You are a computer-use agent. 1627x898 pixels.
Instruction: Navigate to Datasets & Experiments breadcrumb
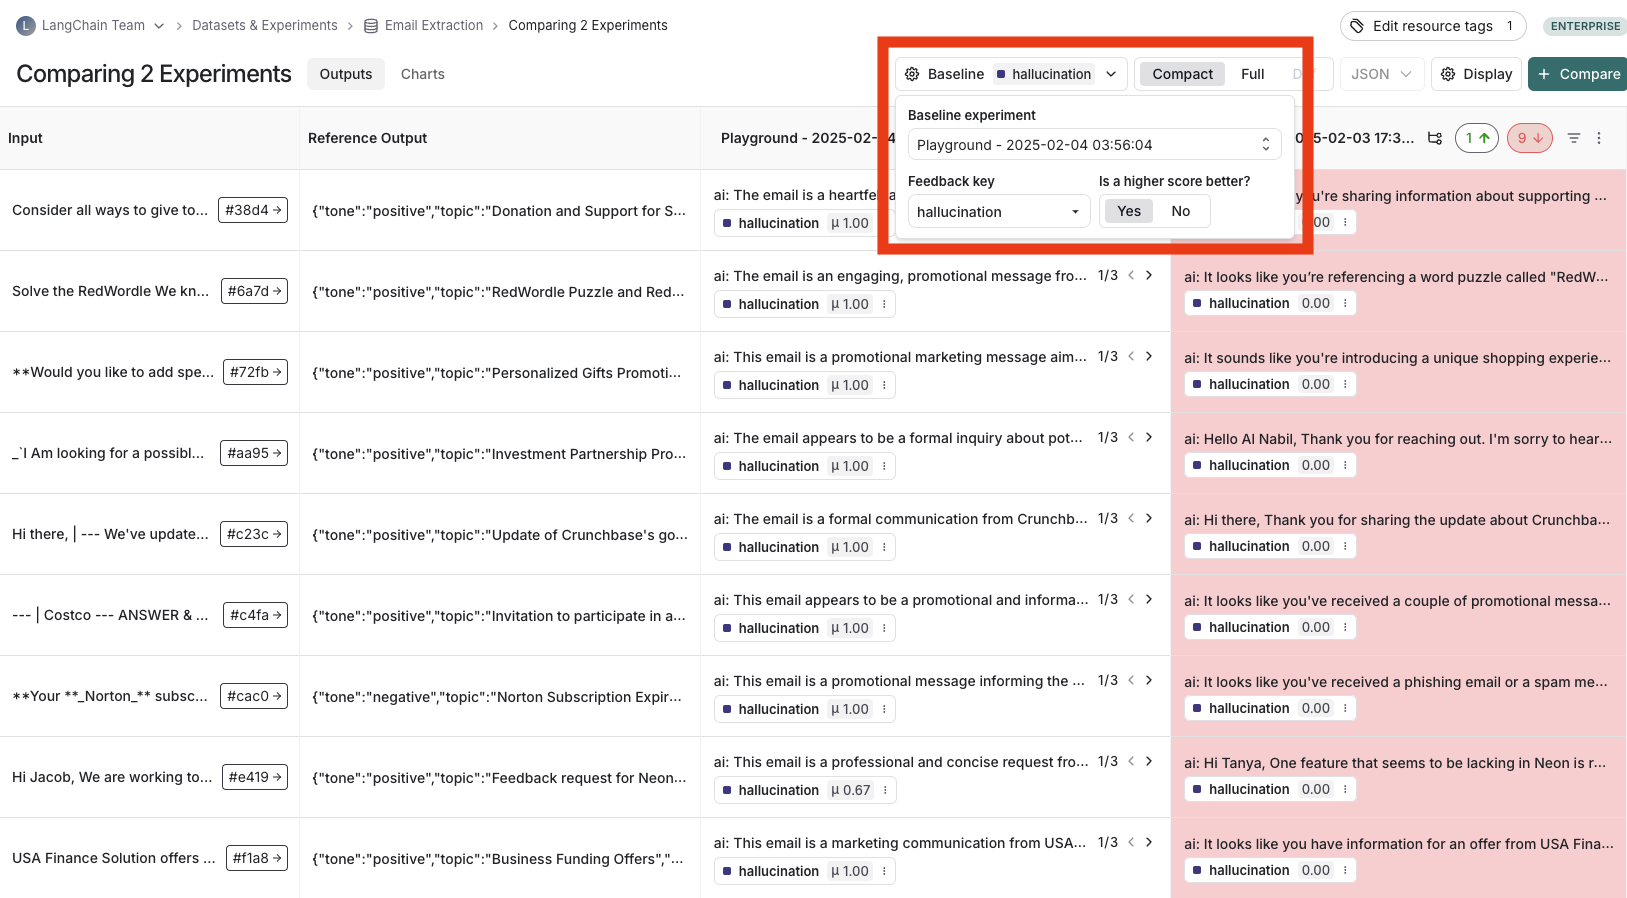pyautogui.click(x=264, y=25)
